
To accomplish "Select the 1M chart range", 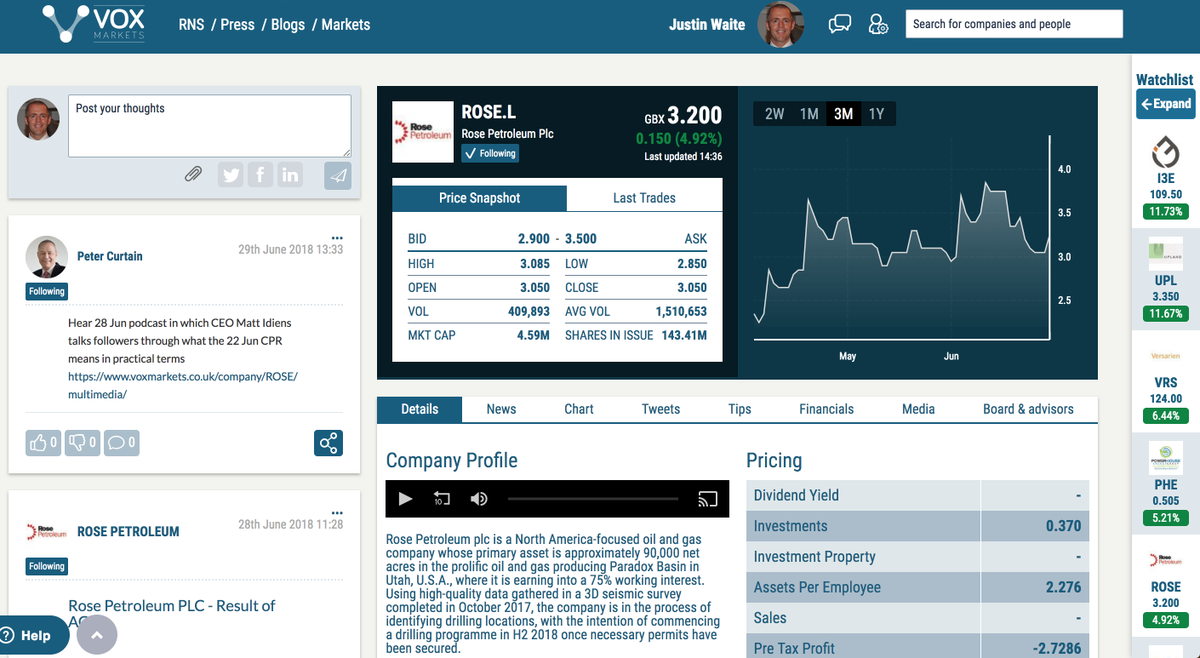I will tap(809, 114).
